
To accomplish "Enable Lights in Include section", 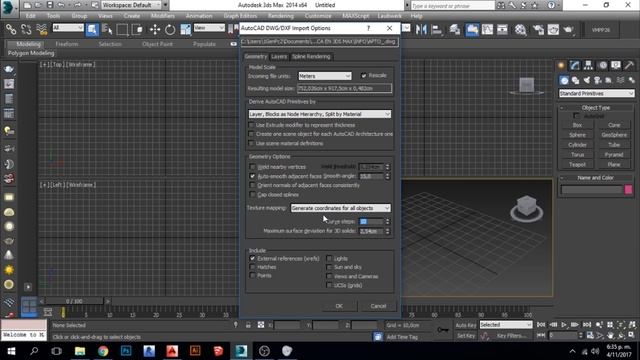I will [329, 258].
